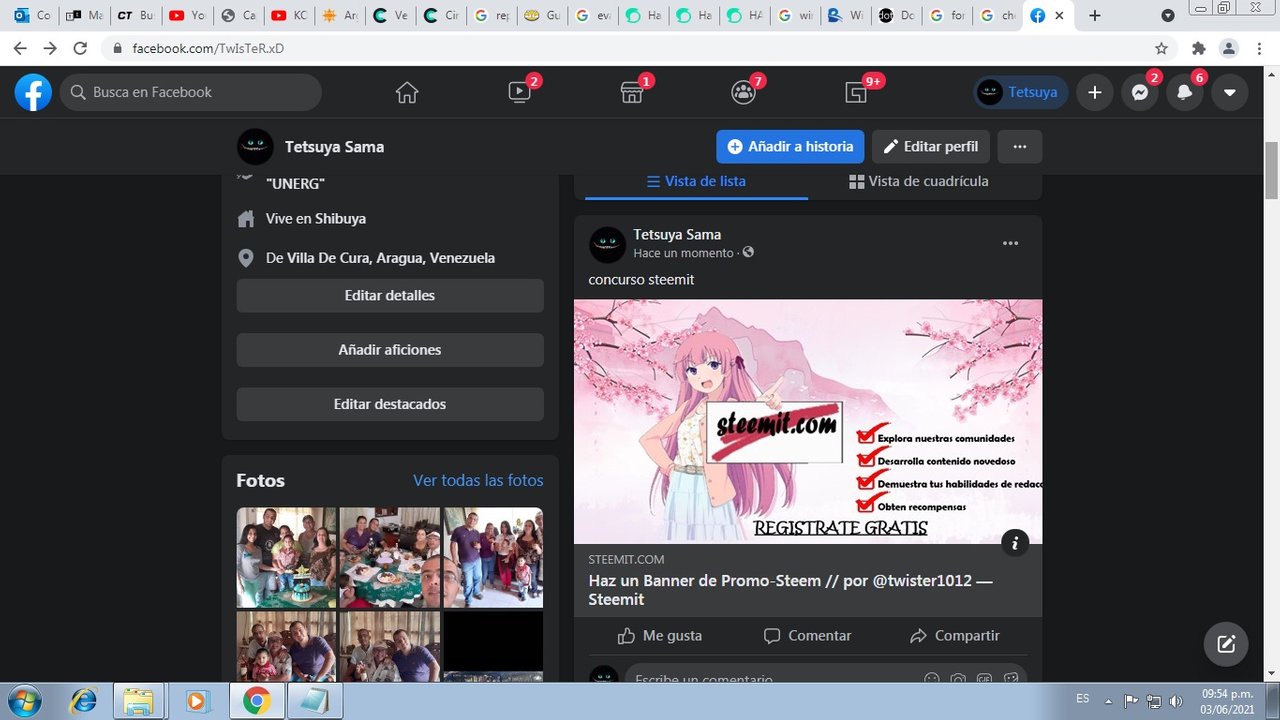Click Vive en Shibuya text

pyautogui.click(x=316, y=218)
